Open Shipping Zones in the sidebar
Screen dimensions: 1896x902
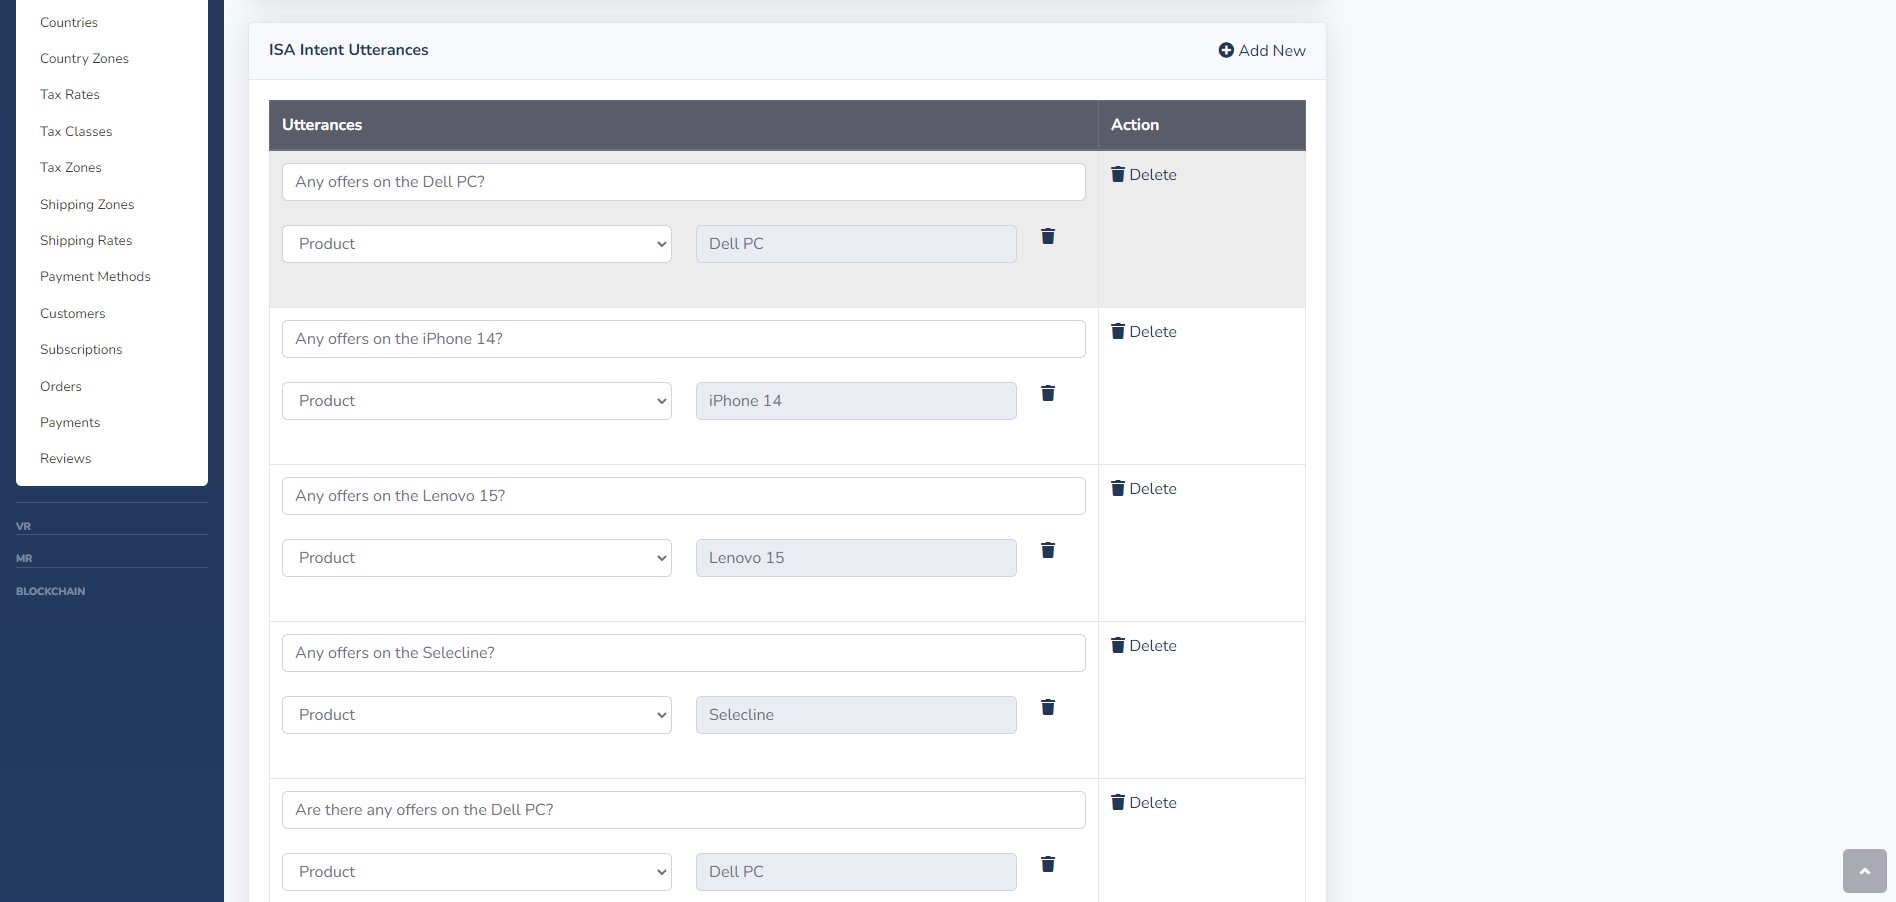pyautogui.click(x=87, y=204)
